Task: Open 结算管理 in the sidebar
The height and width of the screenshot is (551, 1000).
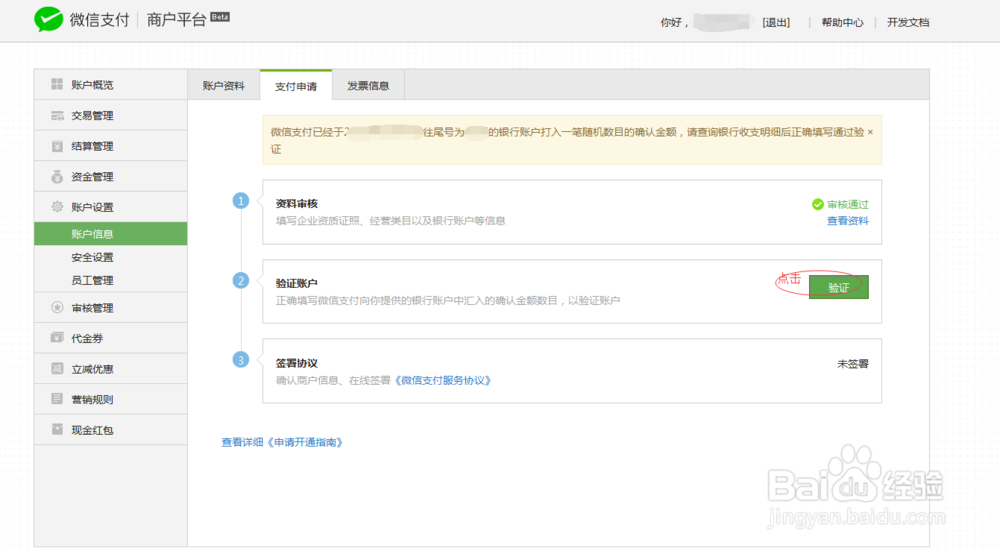Action: coord(110,146)
